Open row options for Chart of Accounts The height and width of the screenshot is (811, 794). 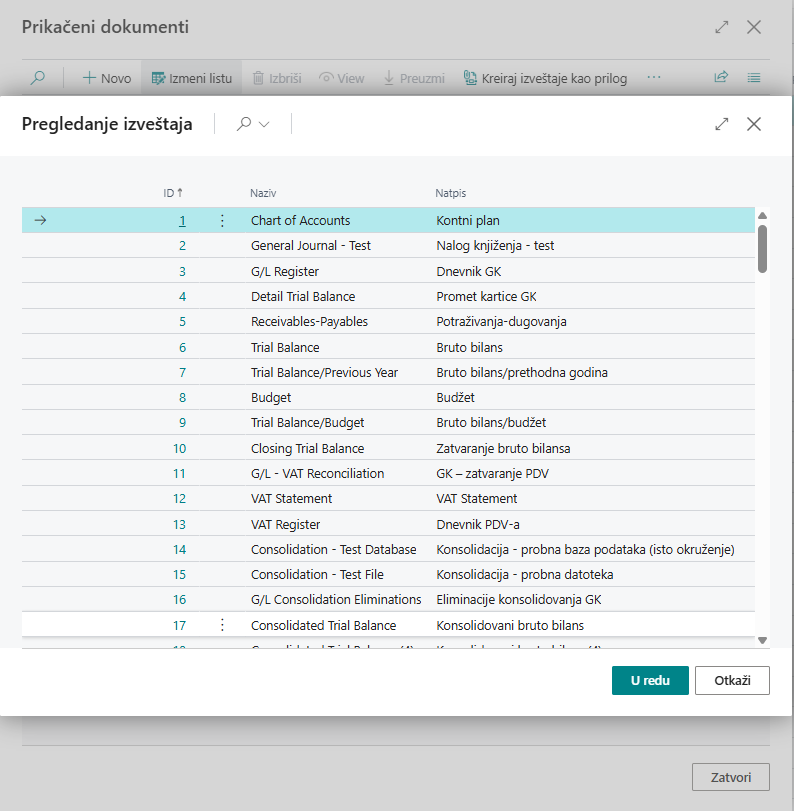(x=222, y=220)
